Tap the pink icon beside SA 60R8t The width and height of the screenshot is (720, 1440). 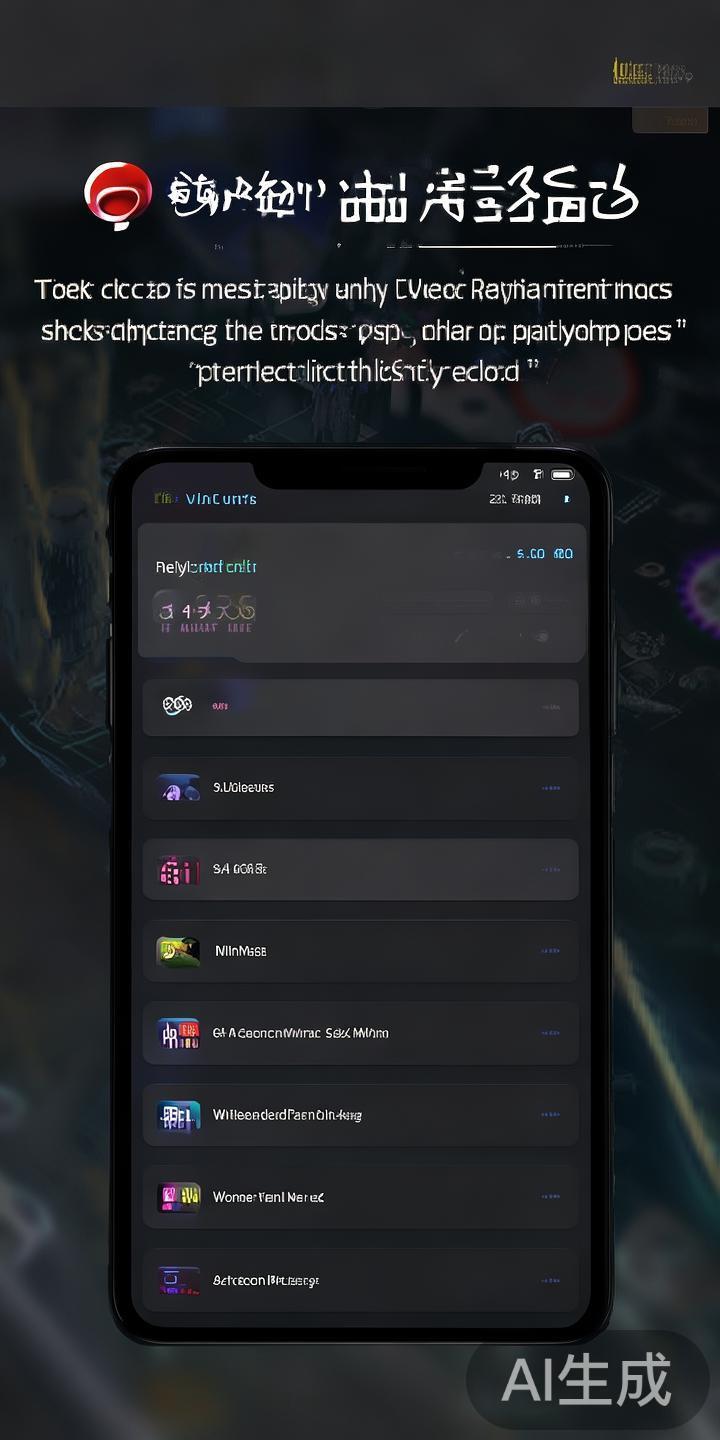click(178, 870)
